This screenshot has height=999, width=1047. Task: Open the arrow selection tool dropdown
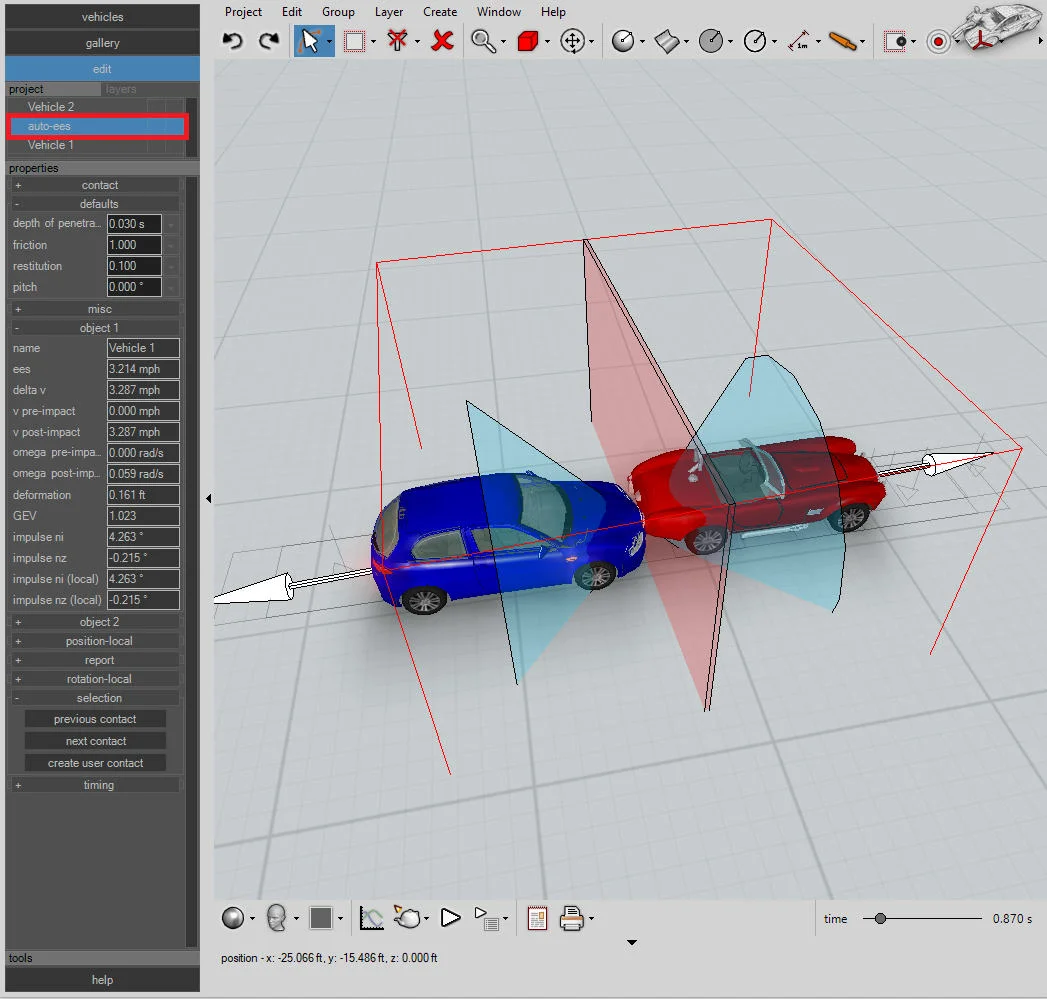(329, 42)
